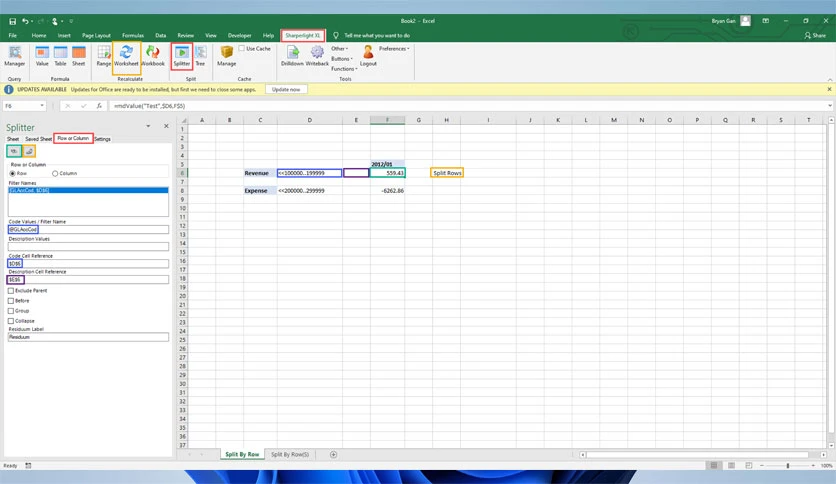
Task: Insert a Table formula
Action: 60,55
